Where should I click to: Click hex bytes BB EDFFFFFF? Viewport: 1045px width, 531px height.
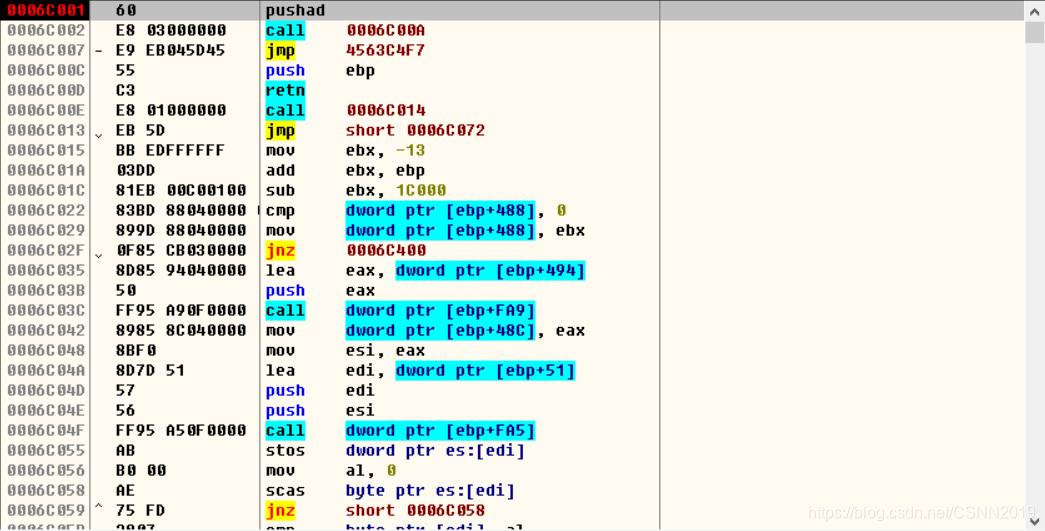171,151
